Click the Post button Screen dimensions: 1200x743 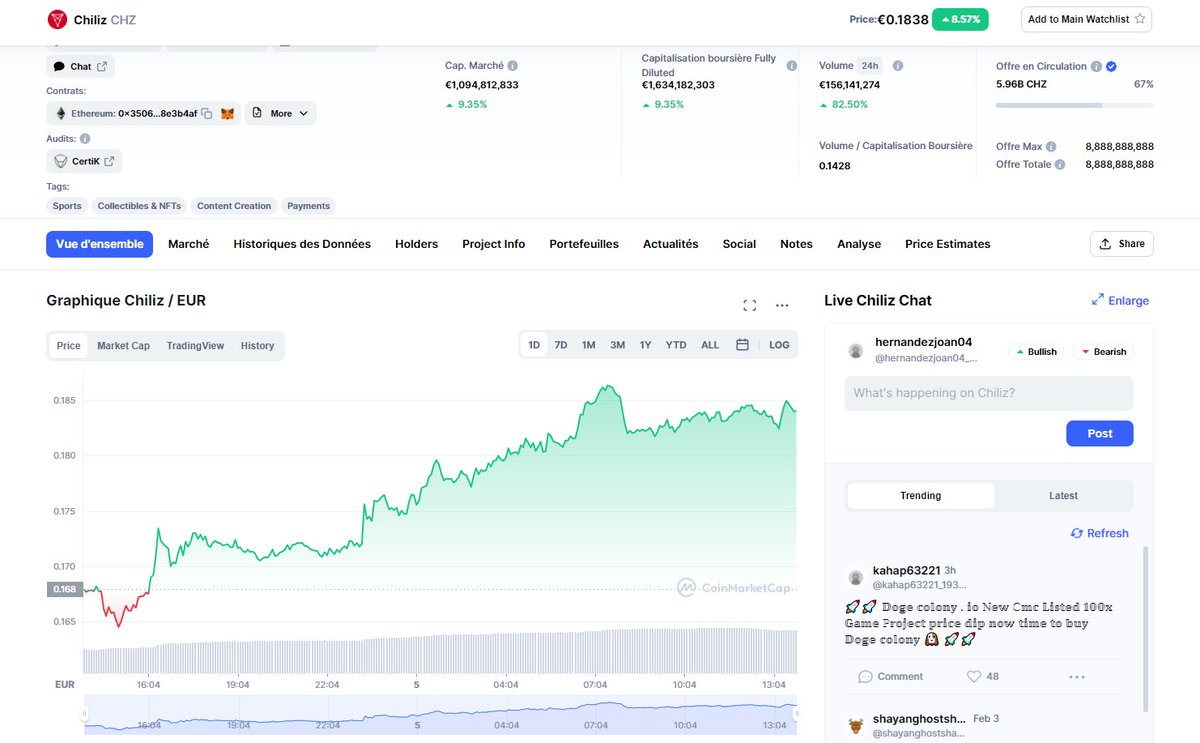tap(1100, 433)
